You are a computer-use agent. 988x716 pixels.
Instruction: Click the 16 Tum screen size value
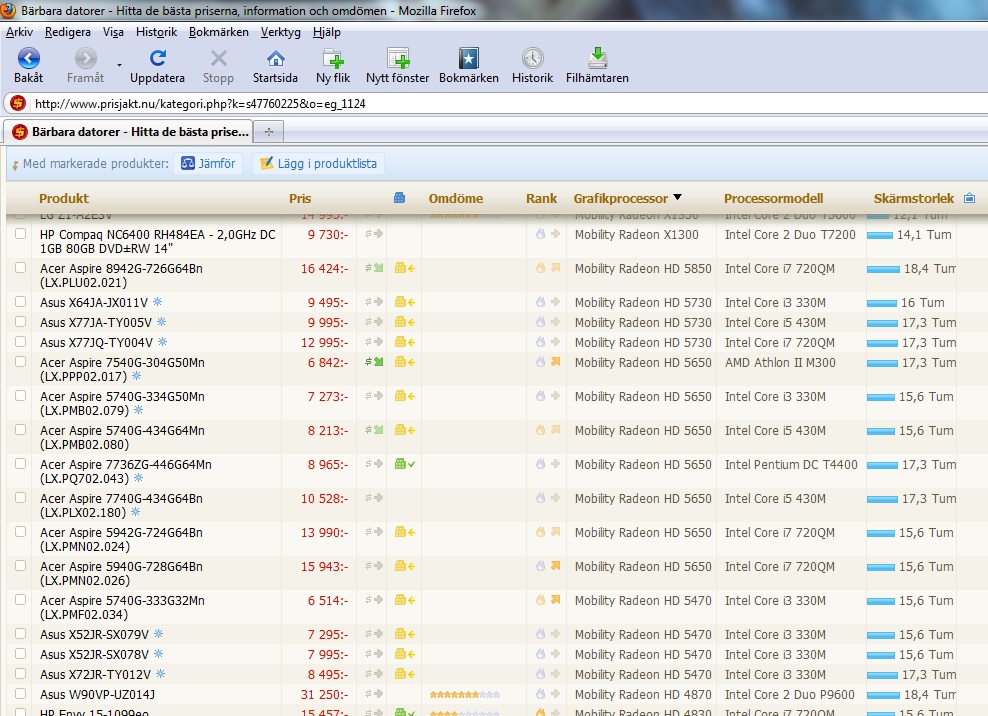(x=922, y=303)
